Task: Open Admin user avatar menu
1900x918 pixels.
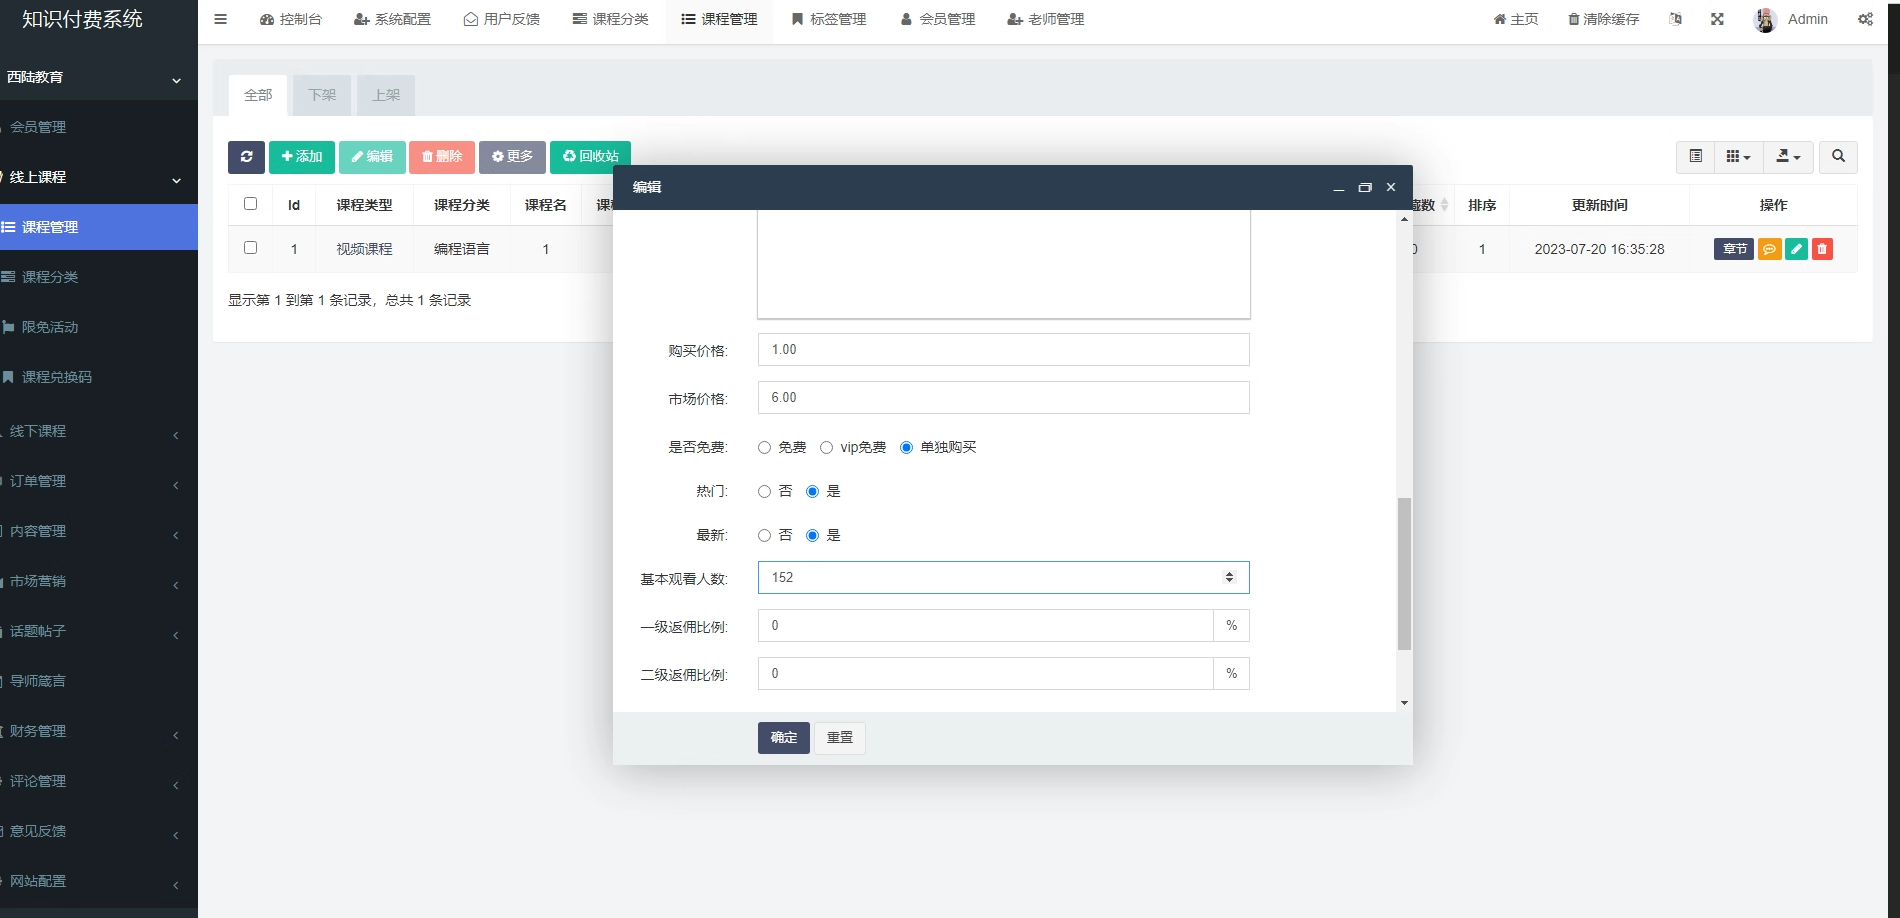Action: tap(1791, 19)
